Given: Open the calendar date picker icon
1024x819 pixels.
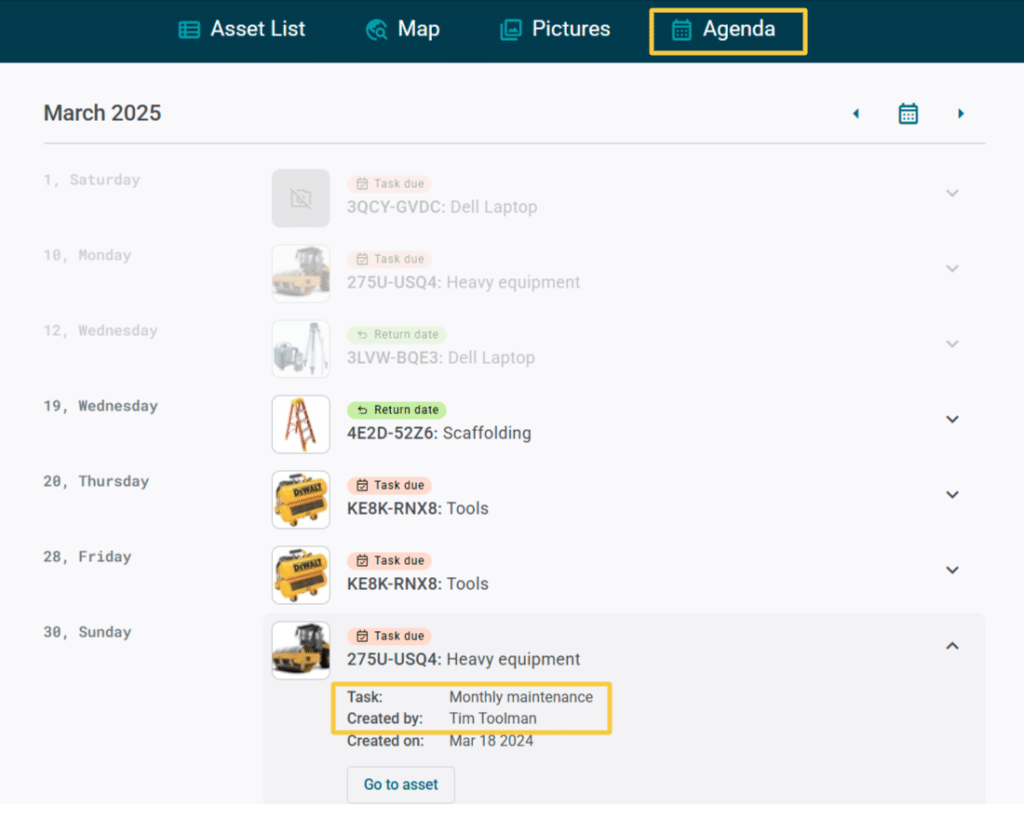Looking at the screenshot, I should pyautogui.click(x=908, y=113).
